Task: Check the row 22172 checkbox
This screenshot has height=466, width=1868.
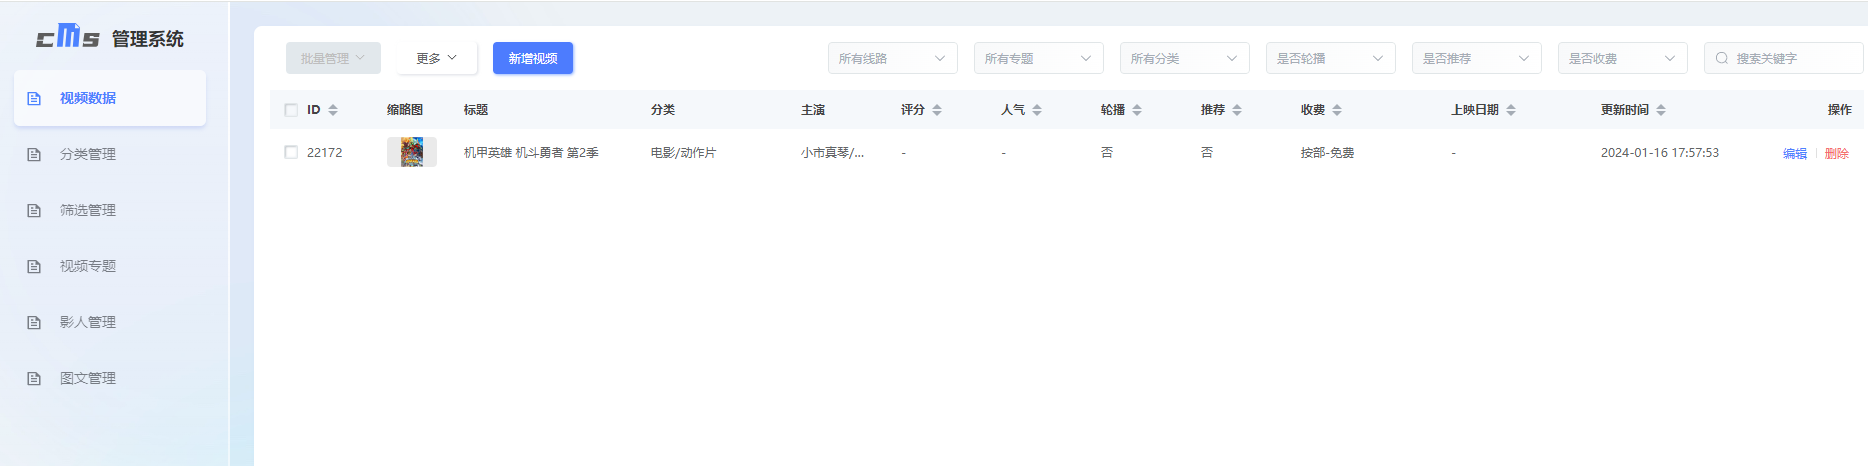Action: [291, 152]
